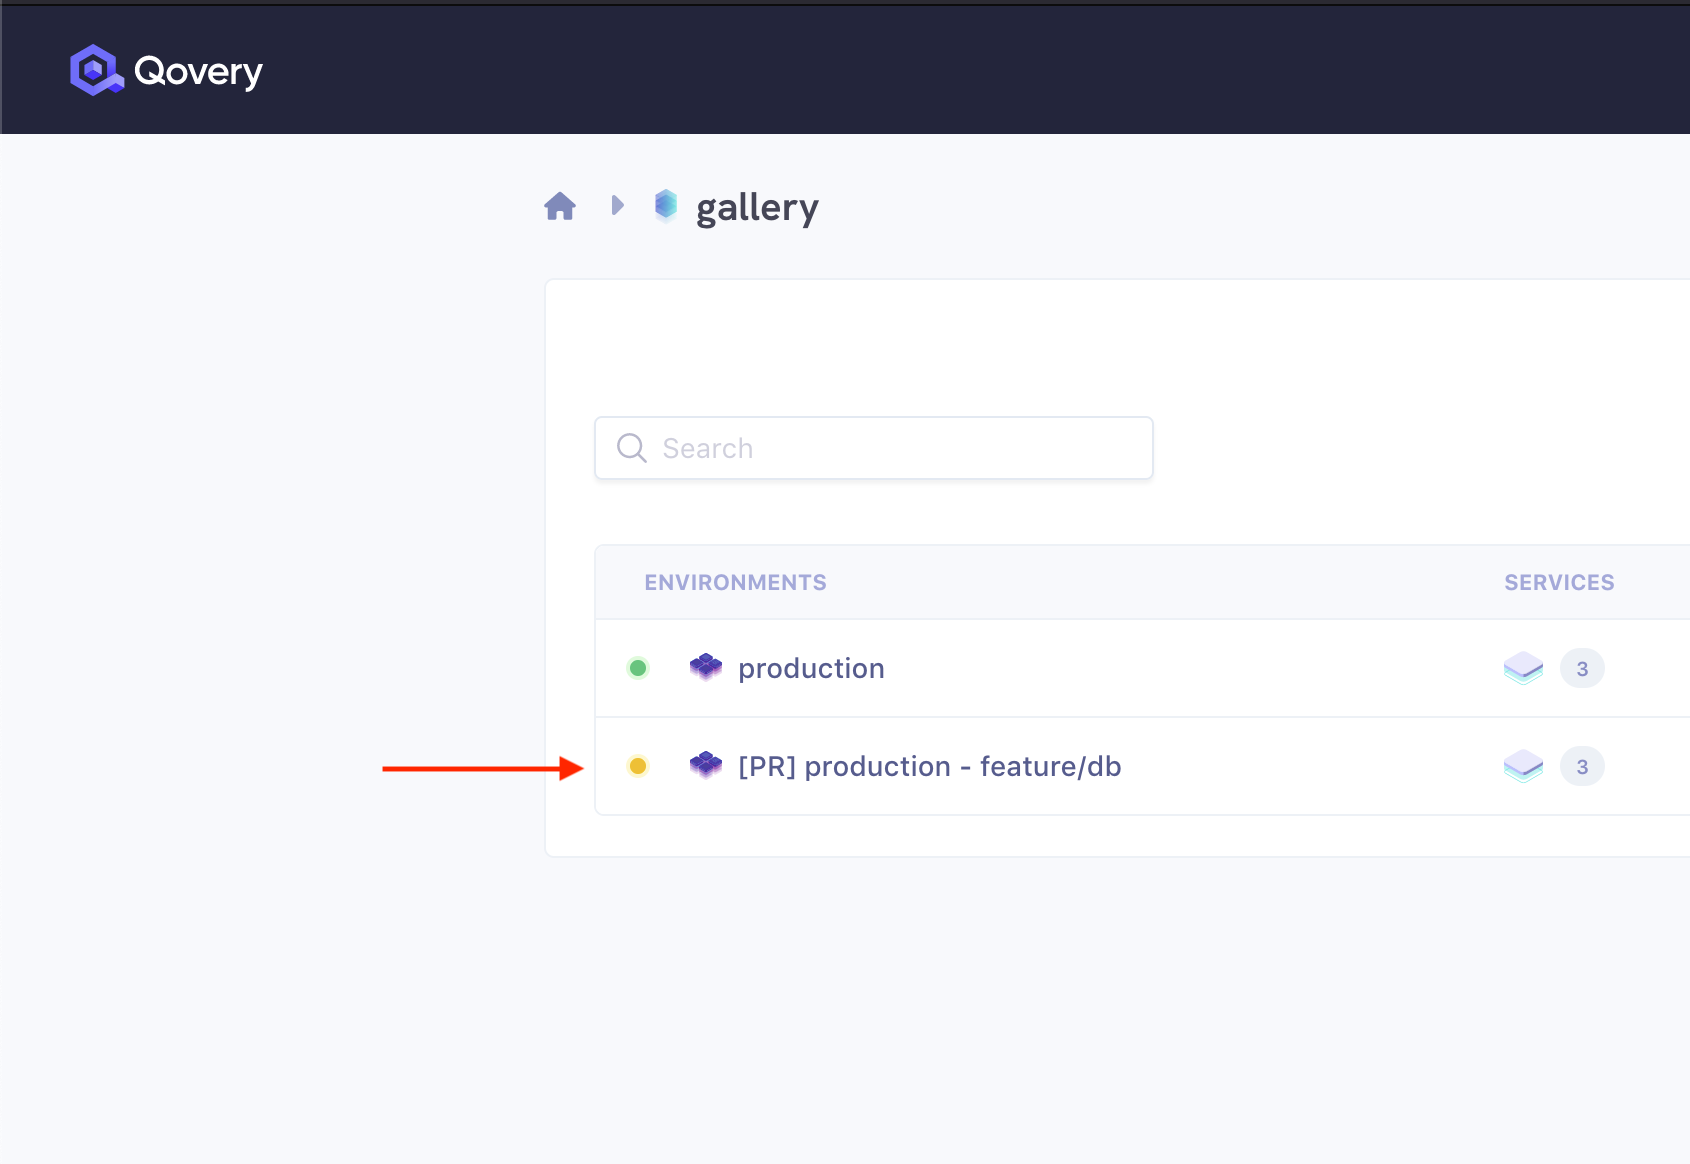Click the yellow status dot for feature/db
The width and height of the screenshot is (1690, 1164).
tap(638, 766)
